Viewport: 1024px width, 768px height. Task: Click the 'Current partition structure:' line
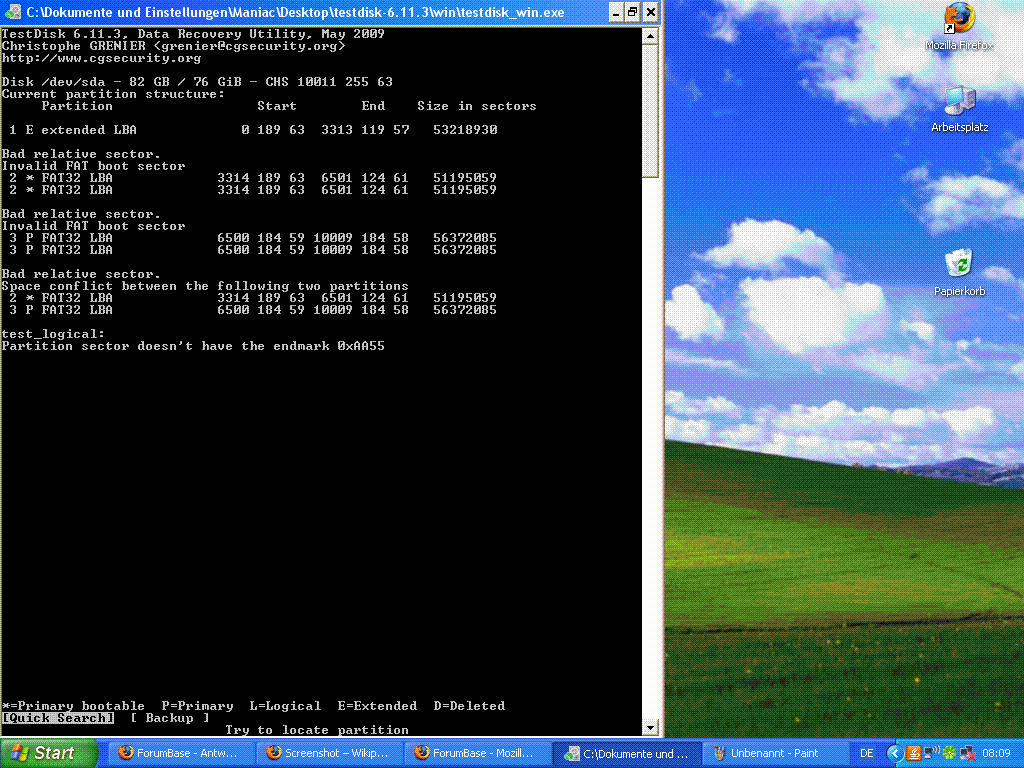[113, 94]
